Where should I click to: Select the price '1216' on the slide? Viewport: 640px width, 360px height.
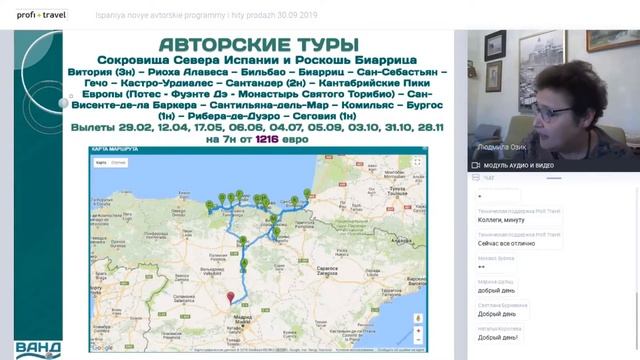point(267,139)
